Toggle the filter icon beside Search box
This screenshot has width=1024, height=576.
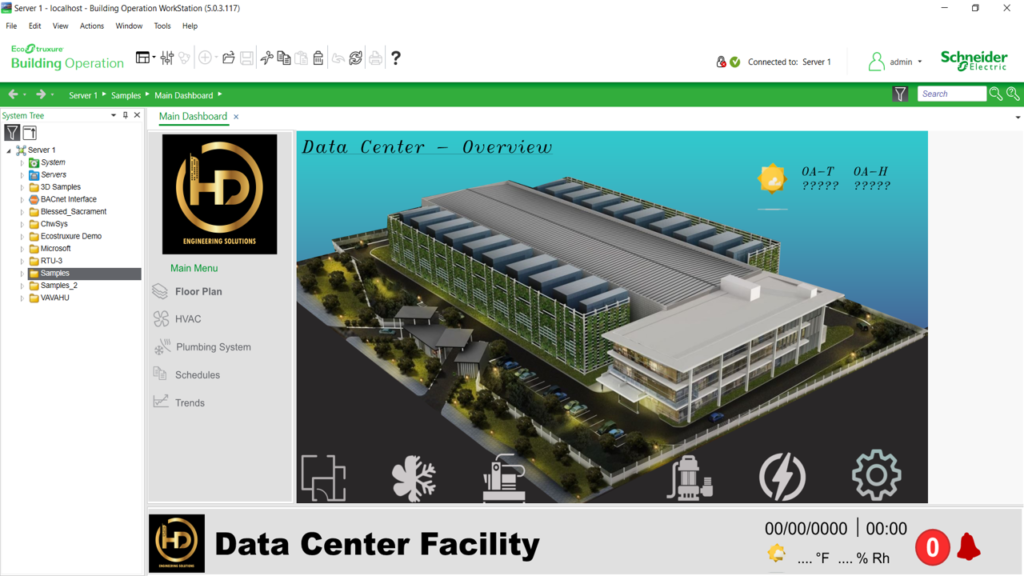click(900, 94)
